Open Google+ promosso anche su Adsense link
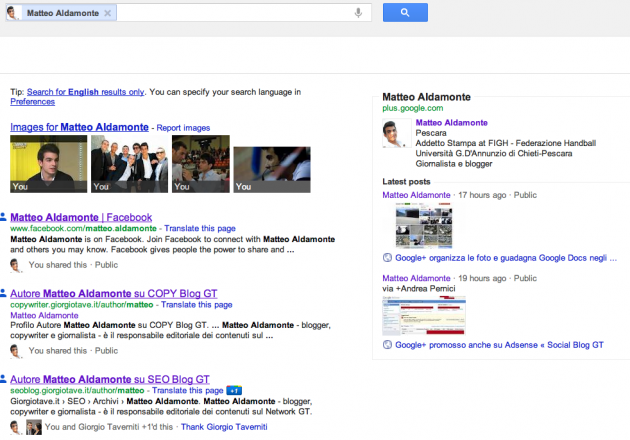The width and height of the screenshot is (630, 440). pyautogui.click(x=499, y=345)
